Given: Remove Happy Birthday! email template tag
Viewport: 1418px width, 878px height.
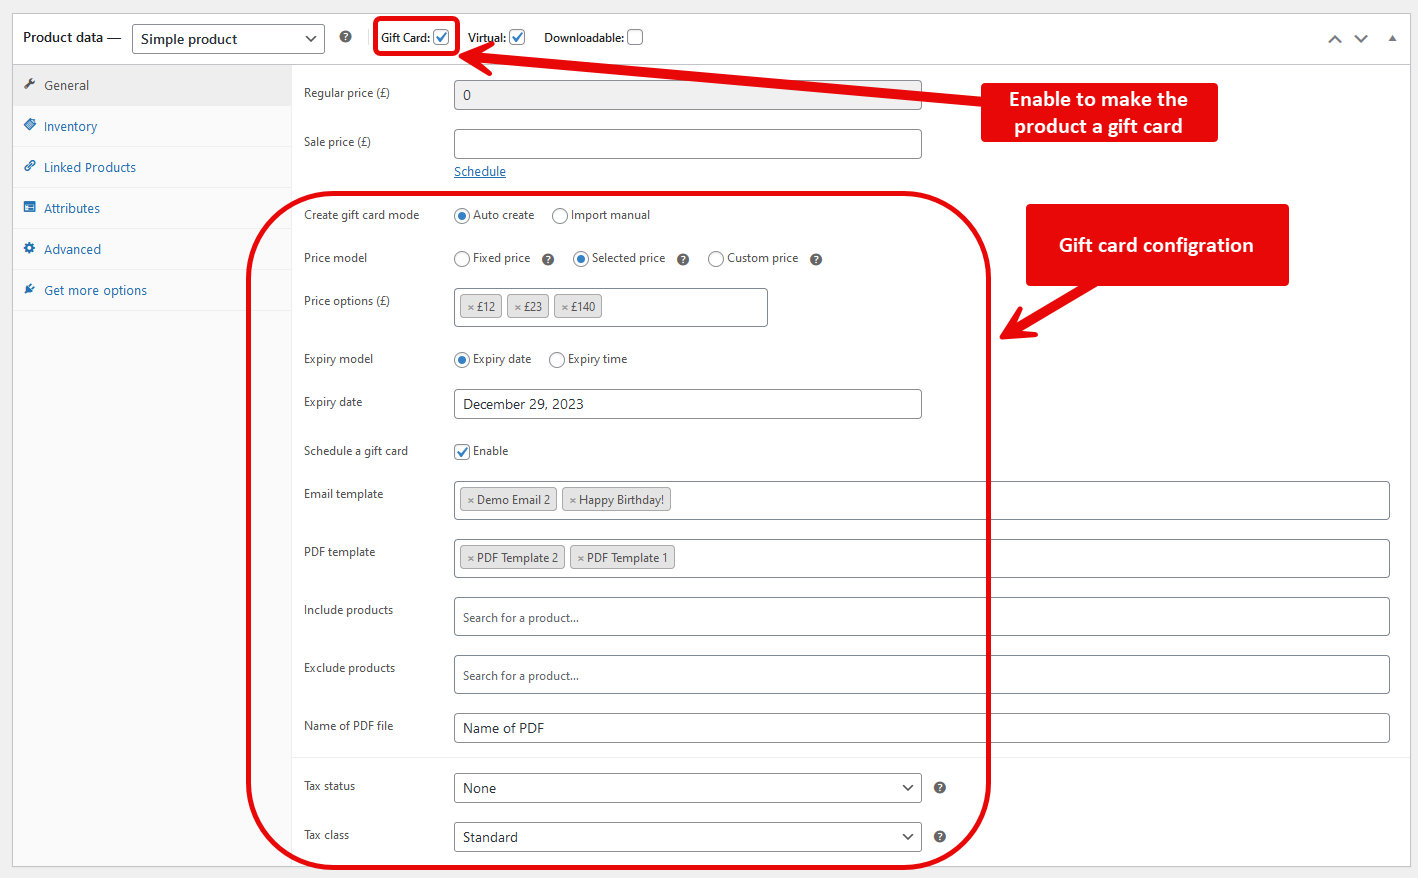Looking at the screenshot, I should [x=573, y=501].
